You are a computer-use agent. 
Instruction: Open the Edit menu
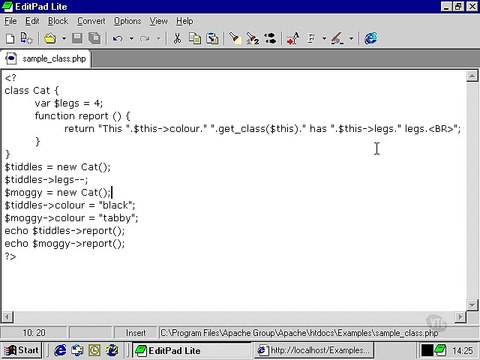[x=32, y=21]
